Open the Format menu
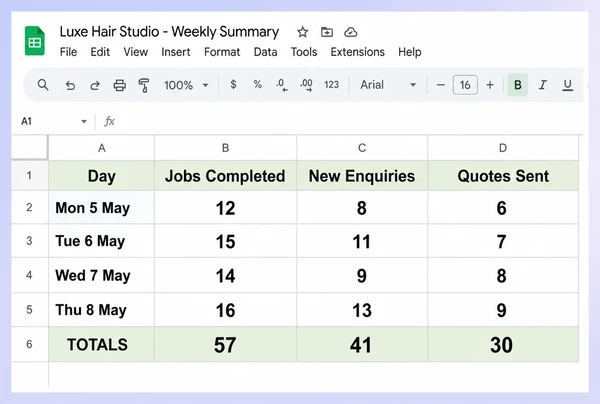The image size is (600, 404). pos(222,52)
